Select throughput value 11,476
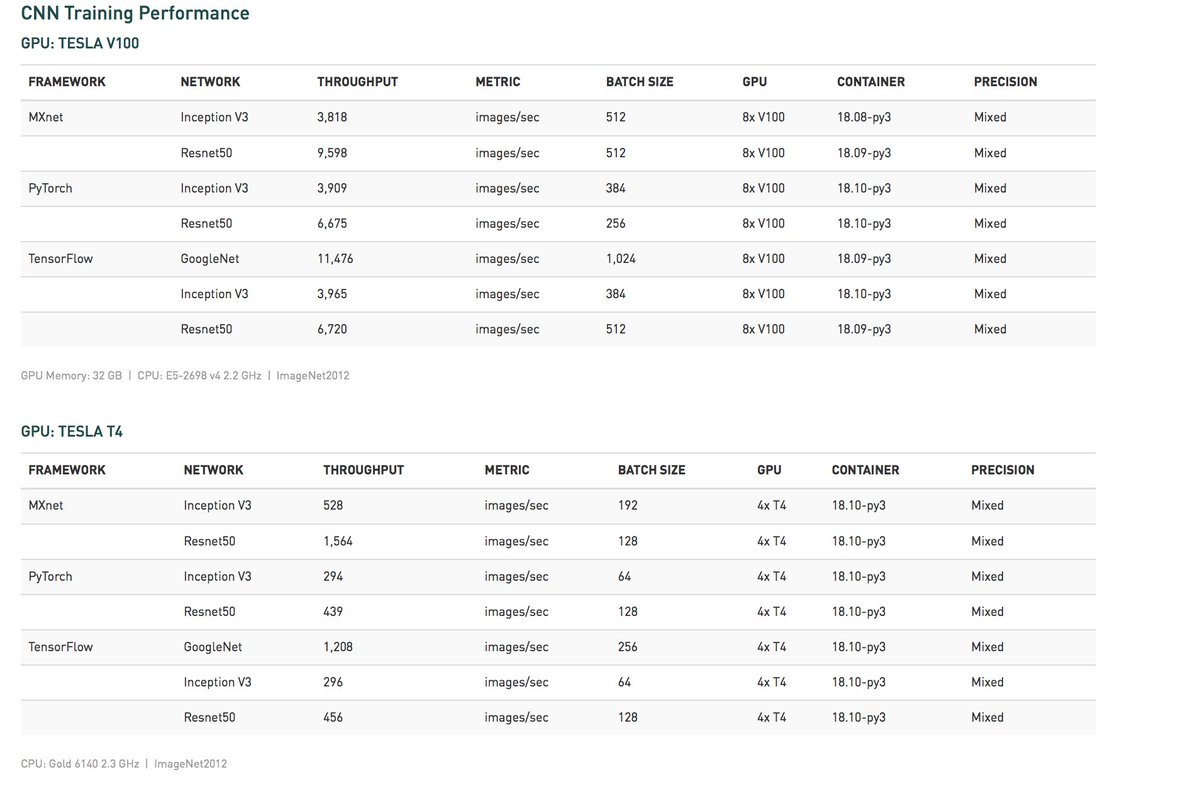 click(335, 258)
